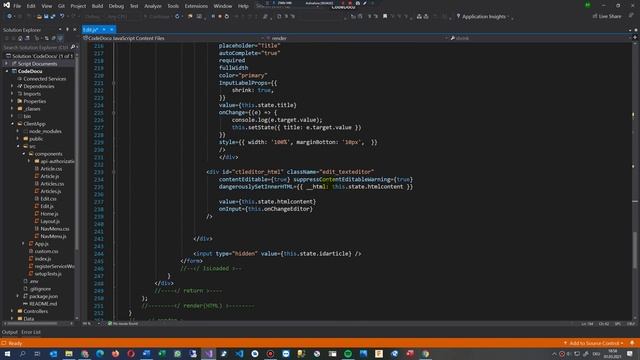
Task: Click the user account avatar
Action: [x=587, y=5]
